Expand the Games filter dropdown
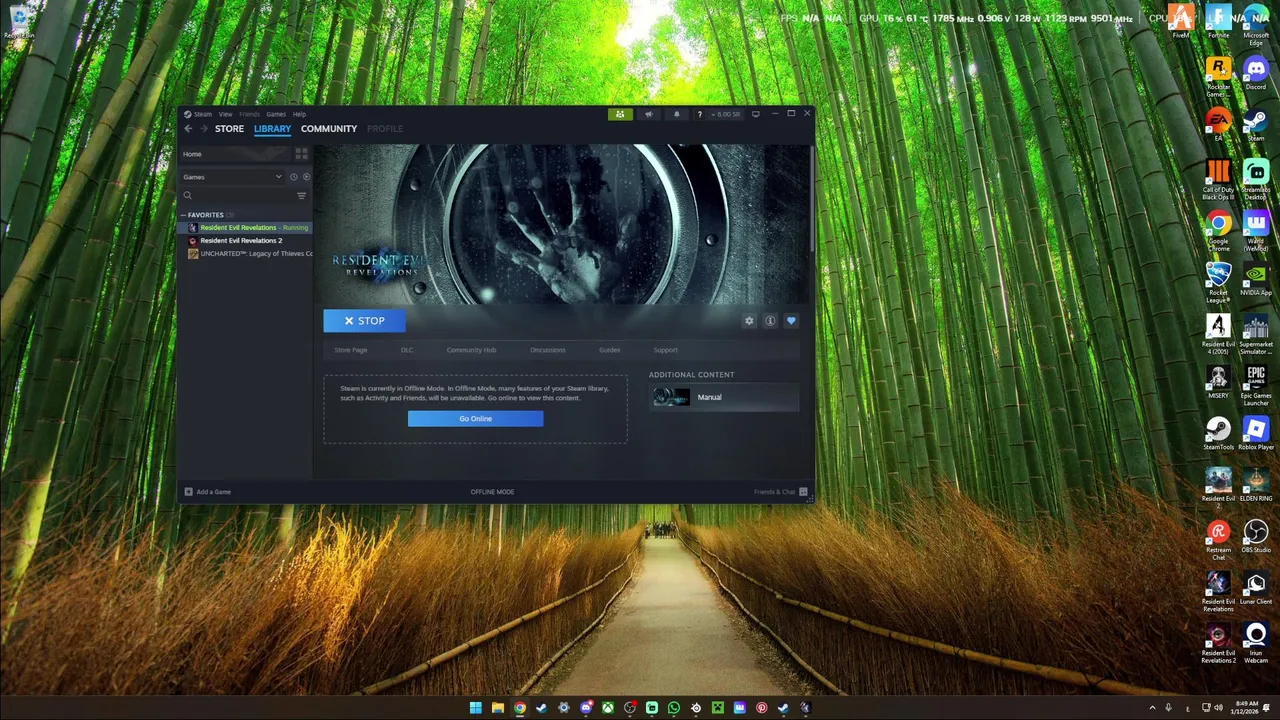Viewport: 1280px width, 720px height. (233, 177)
